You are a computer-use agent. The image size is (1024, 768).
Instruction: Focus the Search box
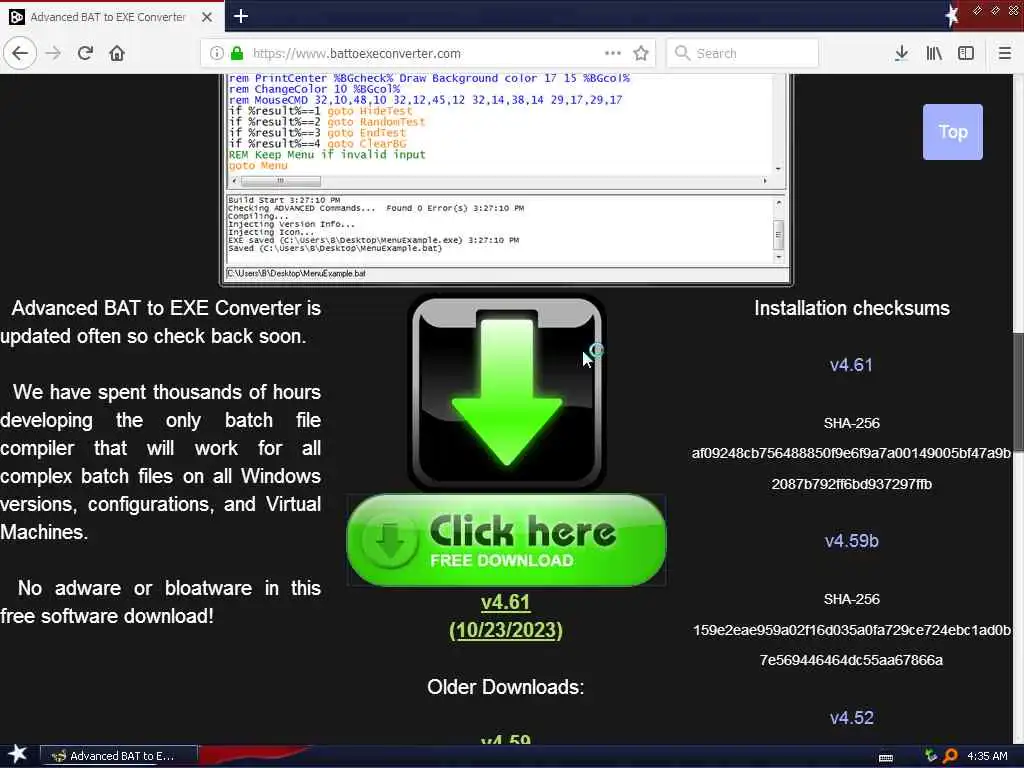click(743, 53)
